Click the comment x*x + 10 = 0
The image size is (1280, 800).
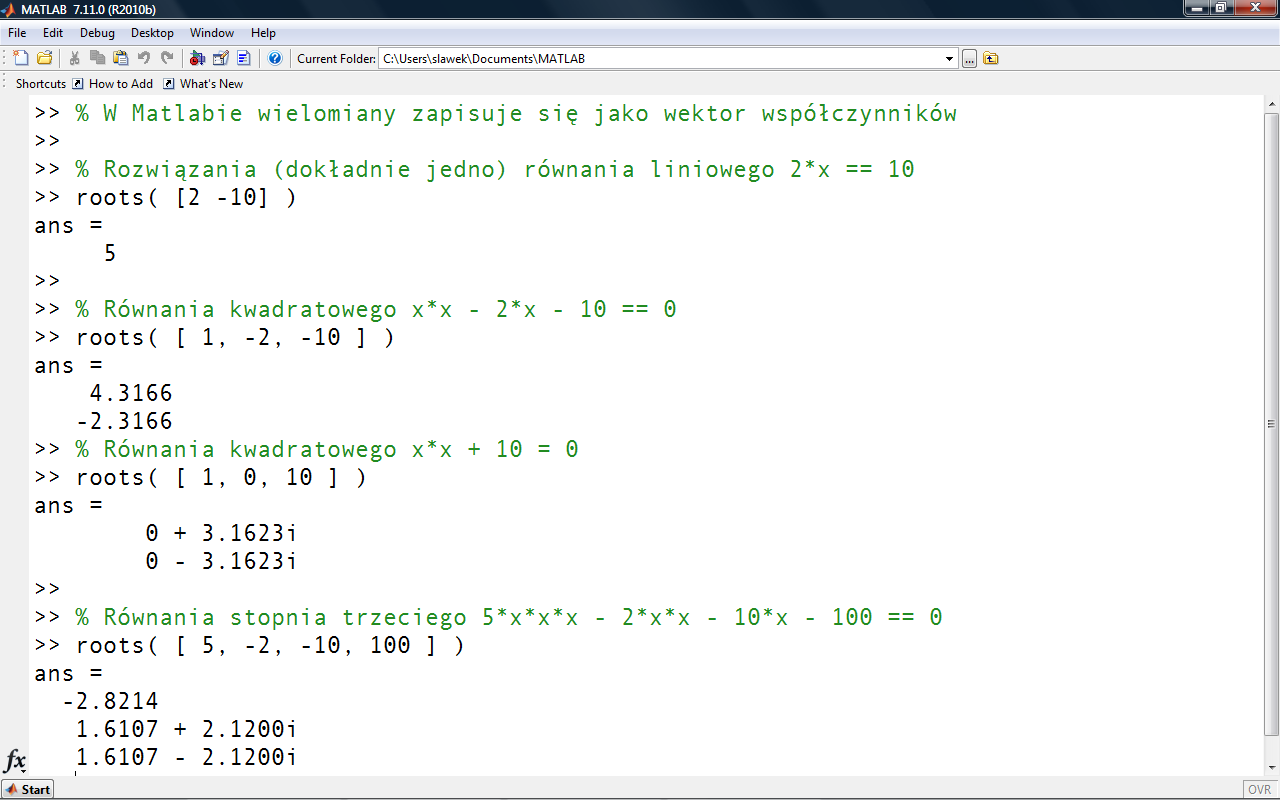(x=327, y=450)
